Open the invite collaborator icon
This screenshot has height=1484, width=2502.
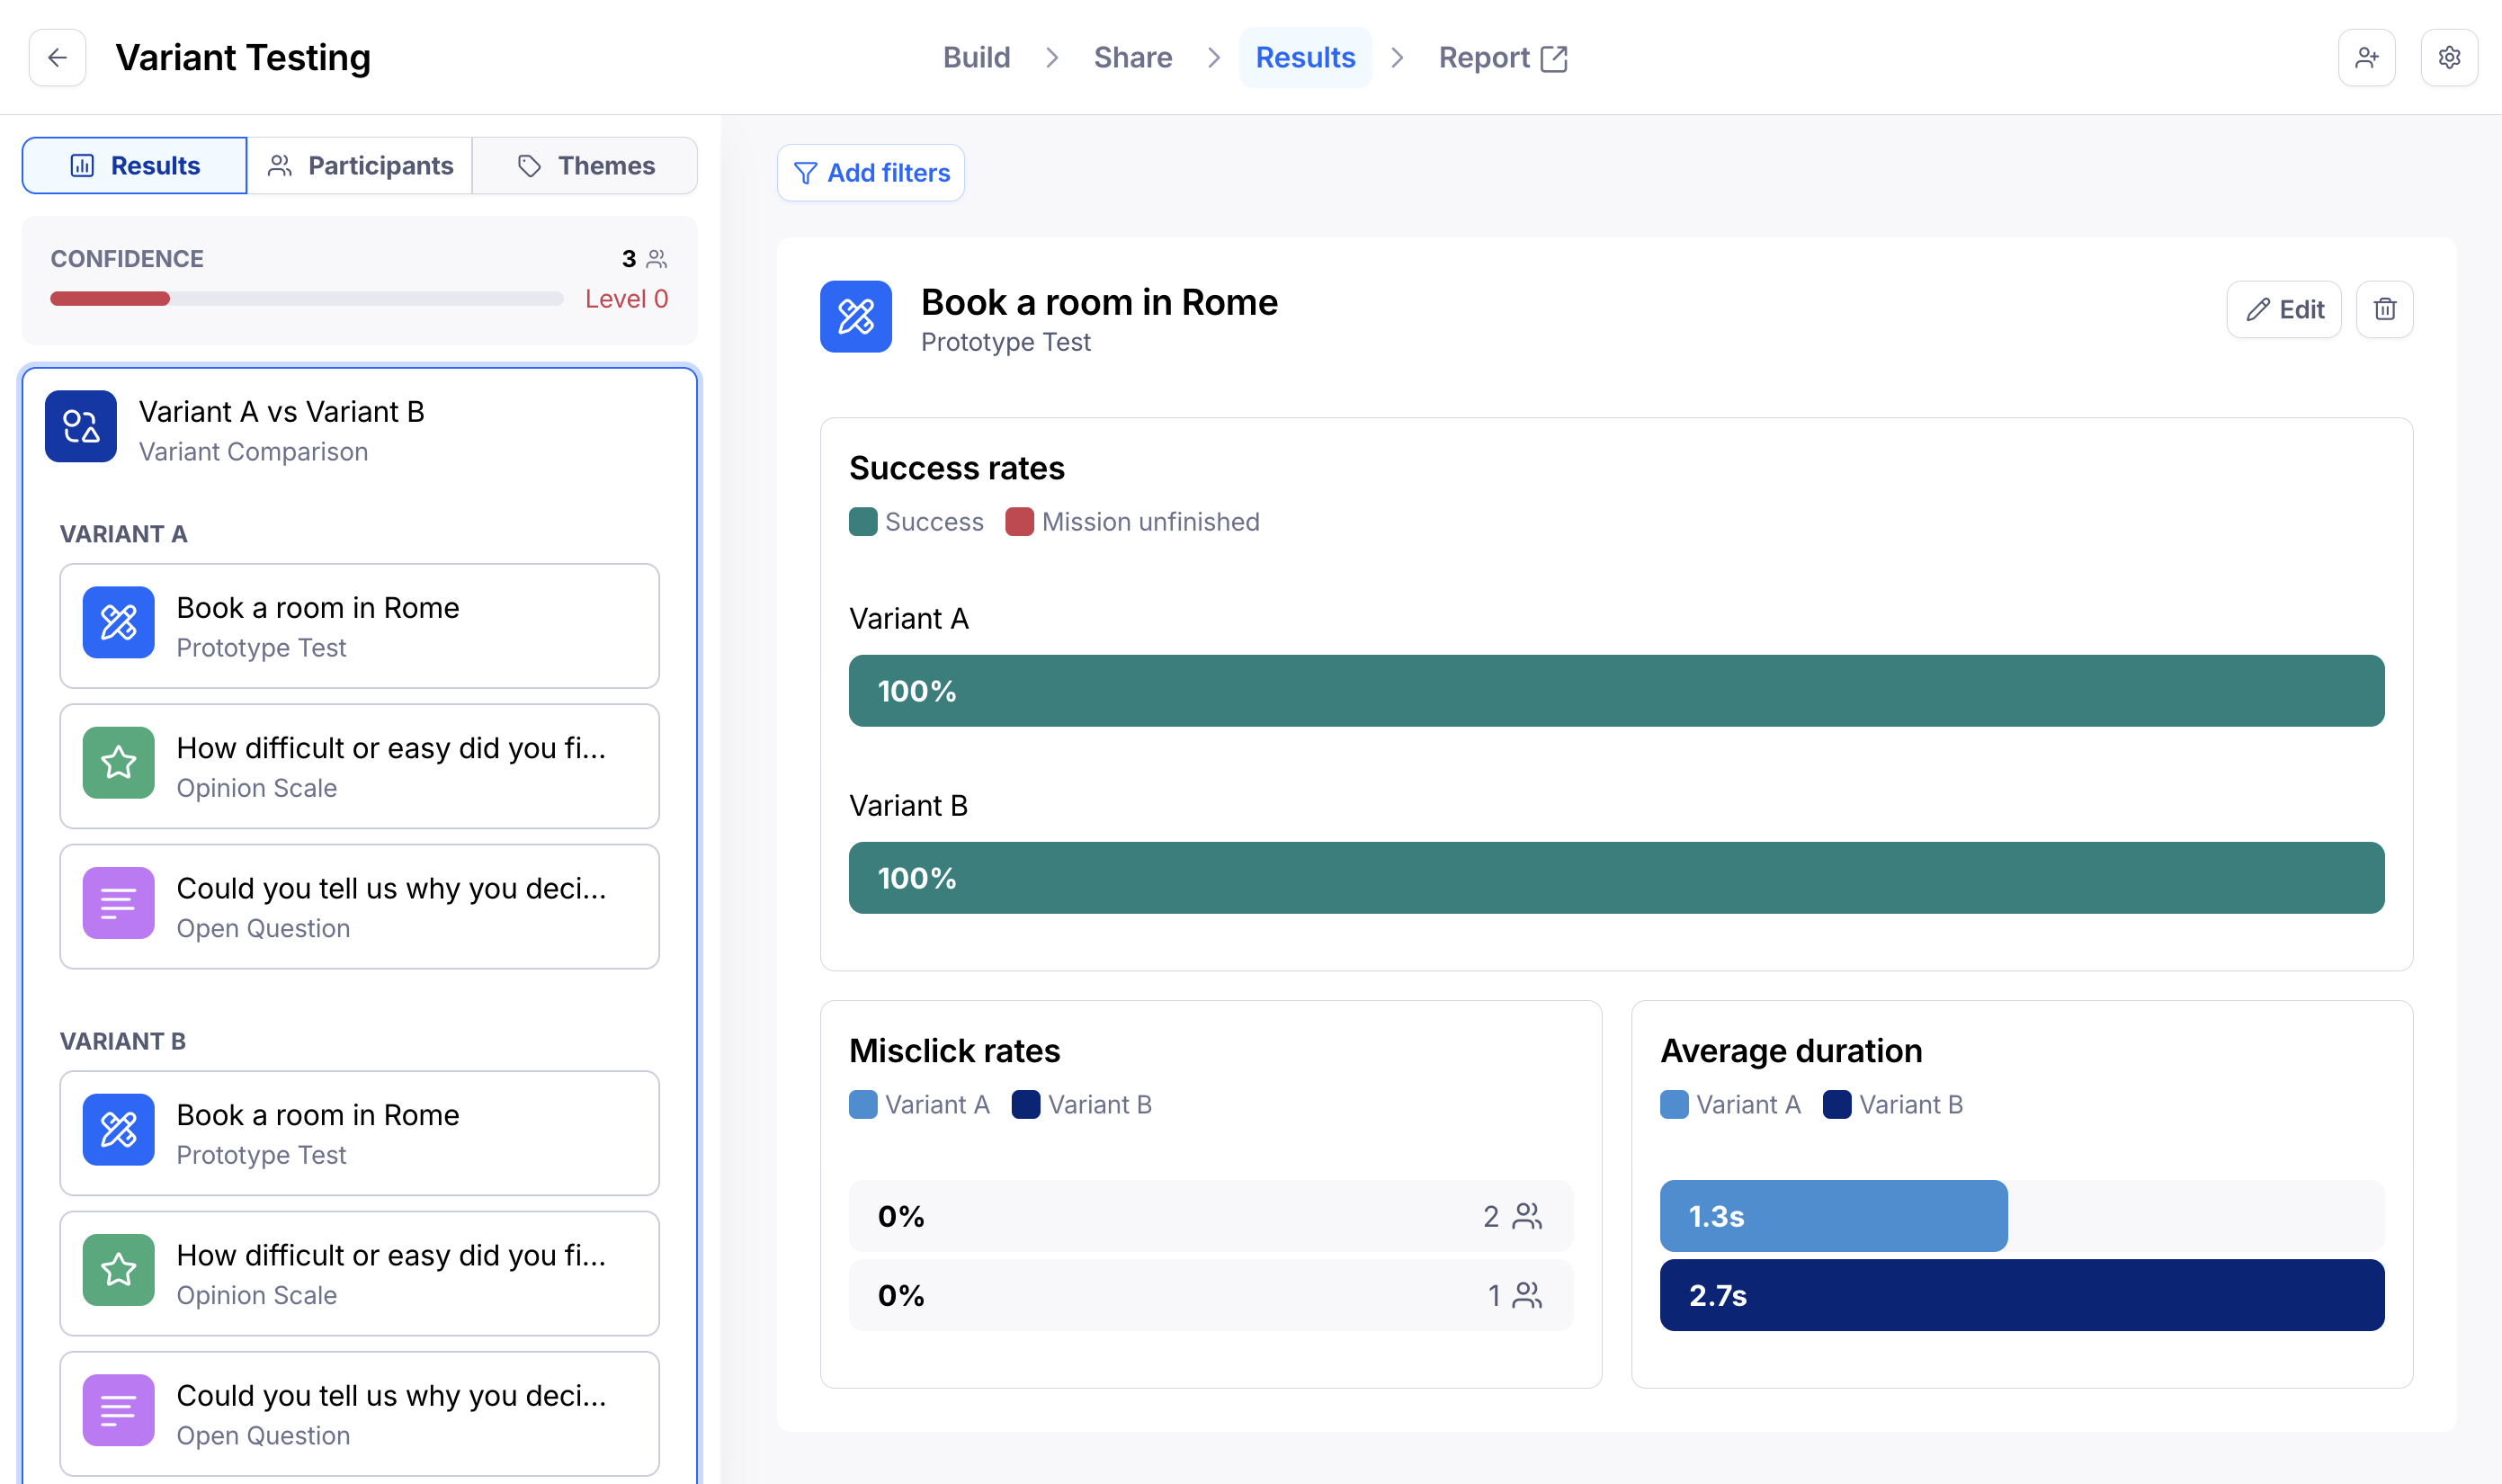coord(2366,58)
